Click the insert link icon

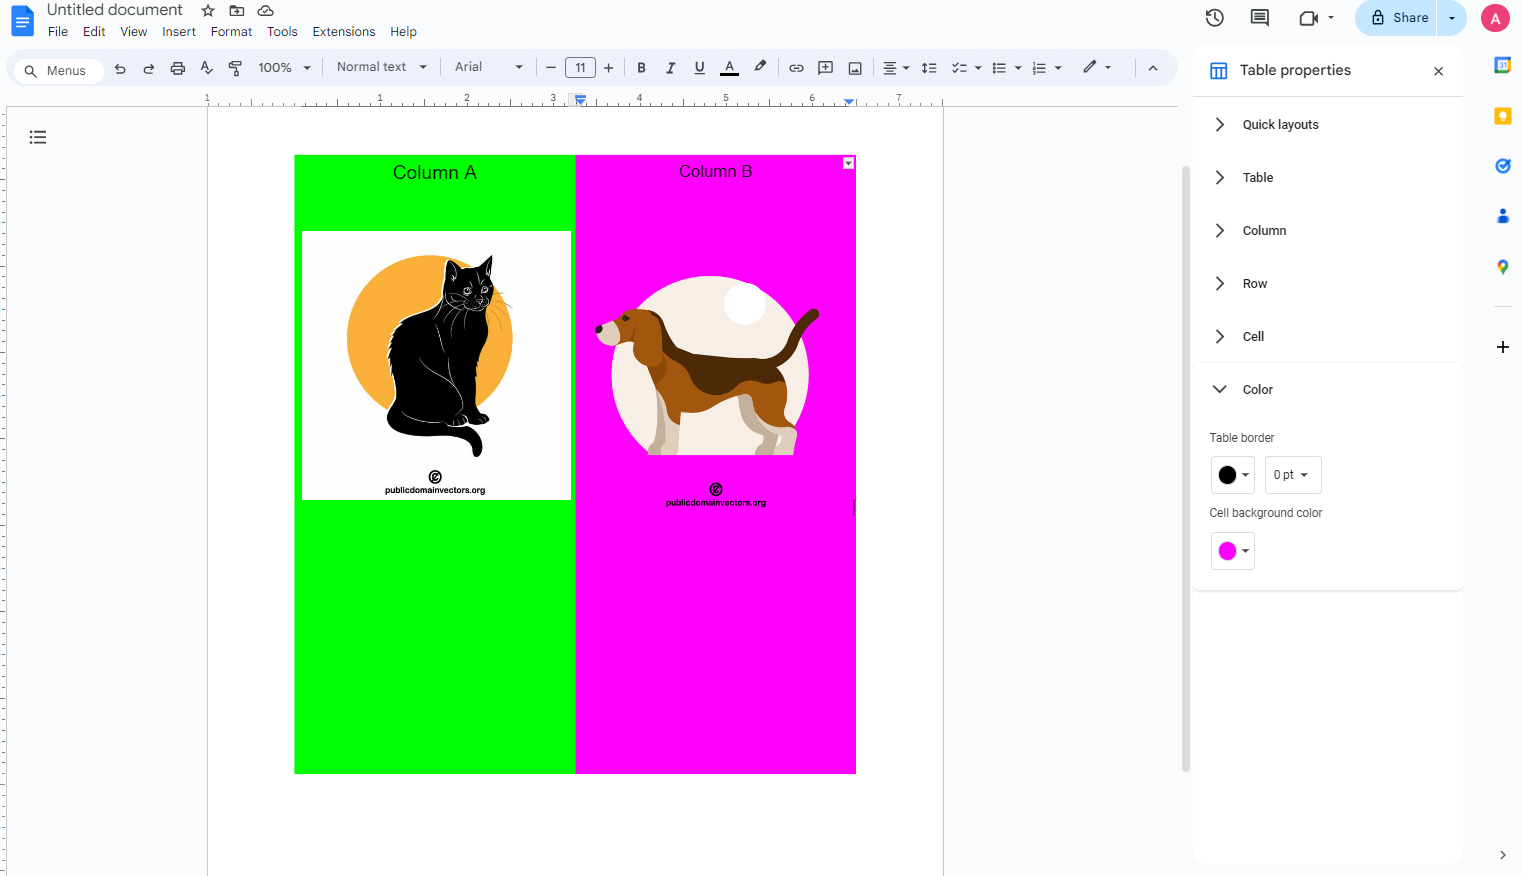[x=796, y=67]
